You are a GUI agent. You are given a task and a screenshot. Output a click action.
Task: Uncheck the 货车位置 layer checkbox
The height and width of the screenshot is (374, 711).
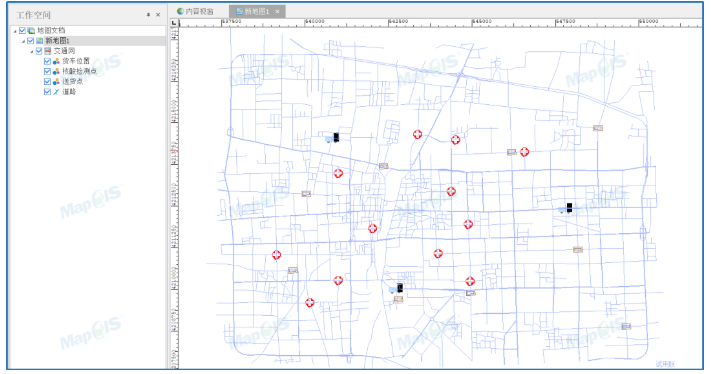47,61
